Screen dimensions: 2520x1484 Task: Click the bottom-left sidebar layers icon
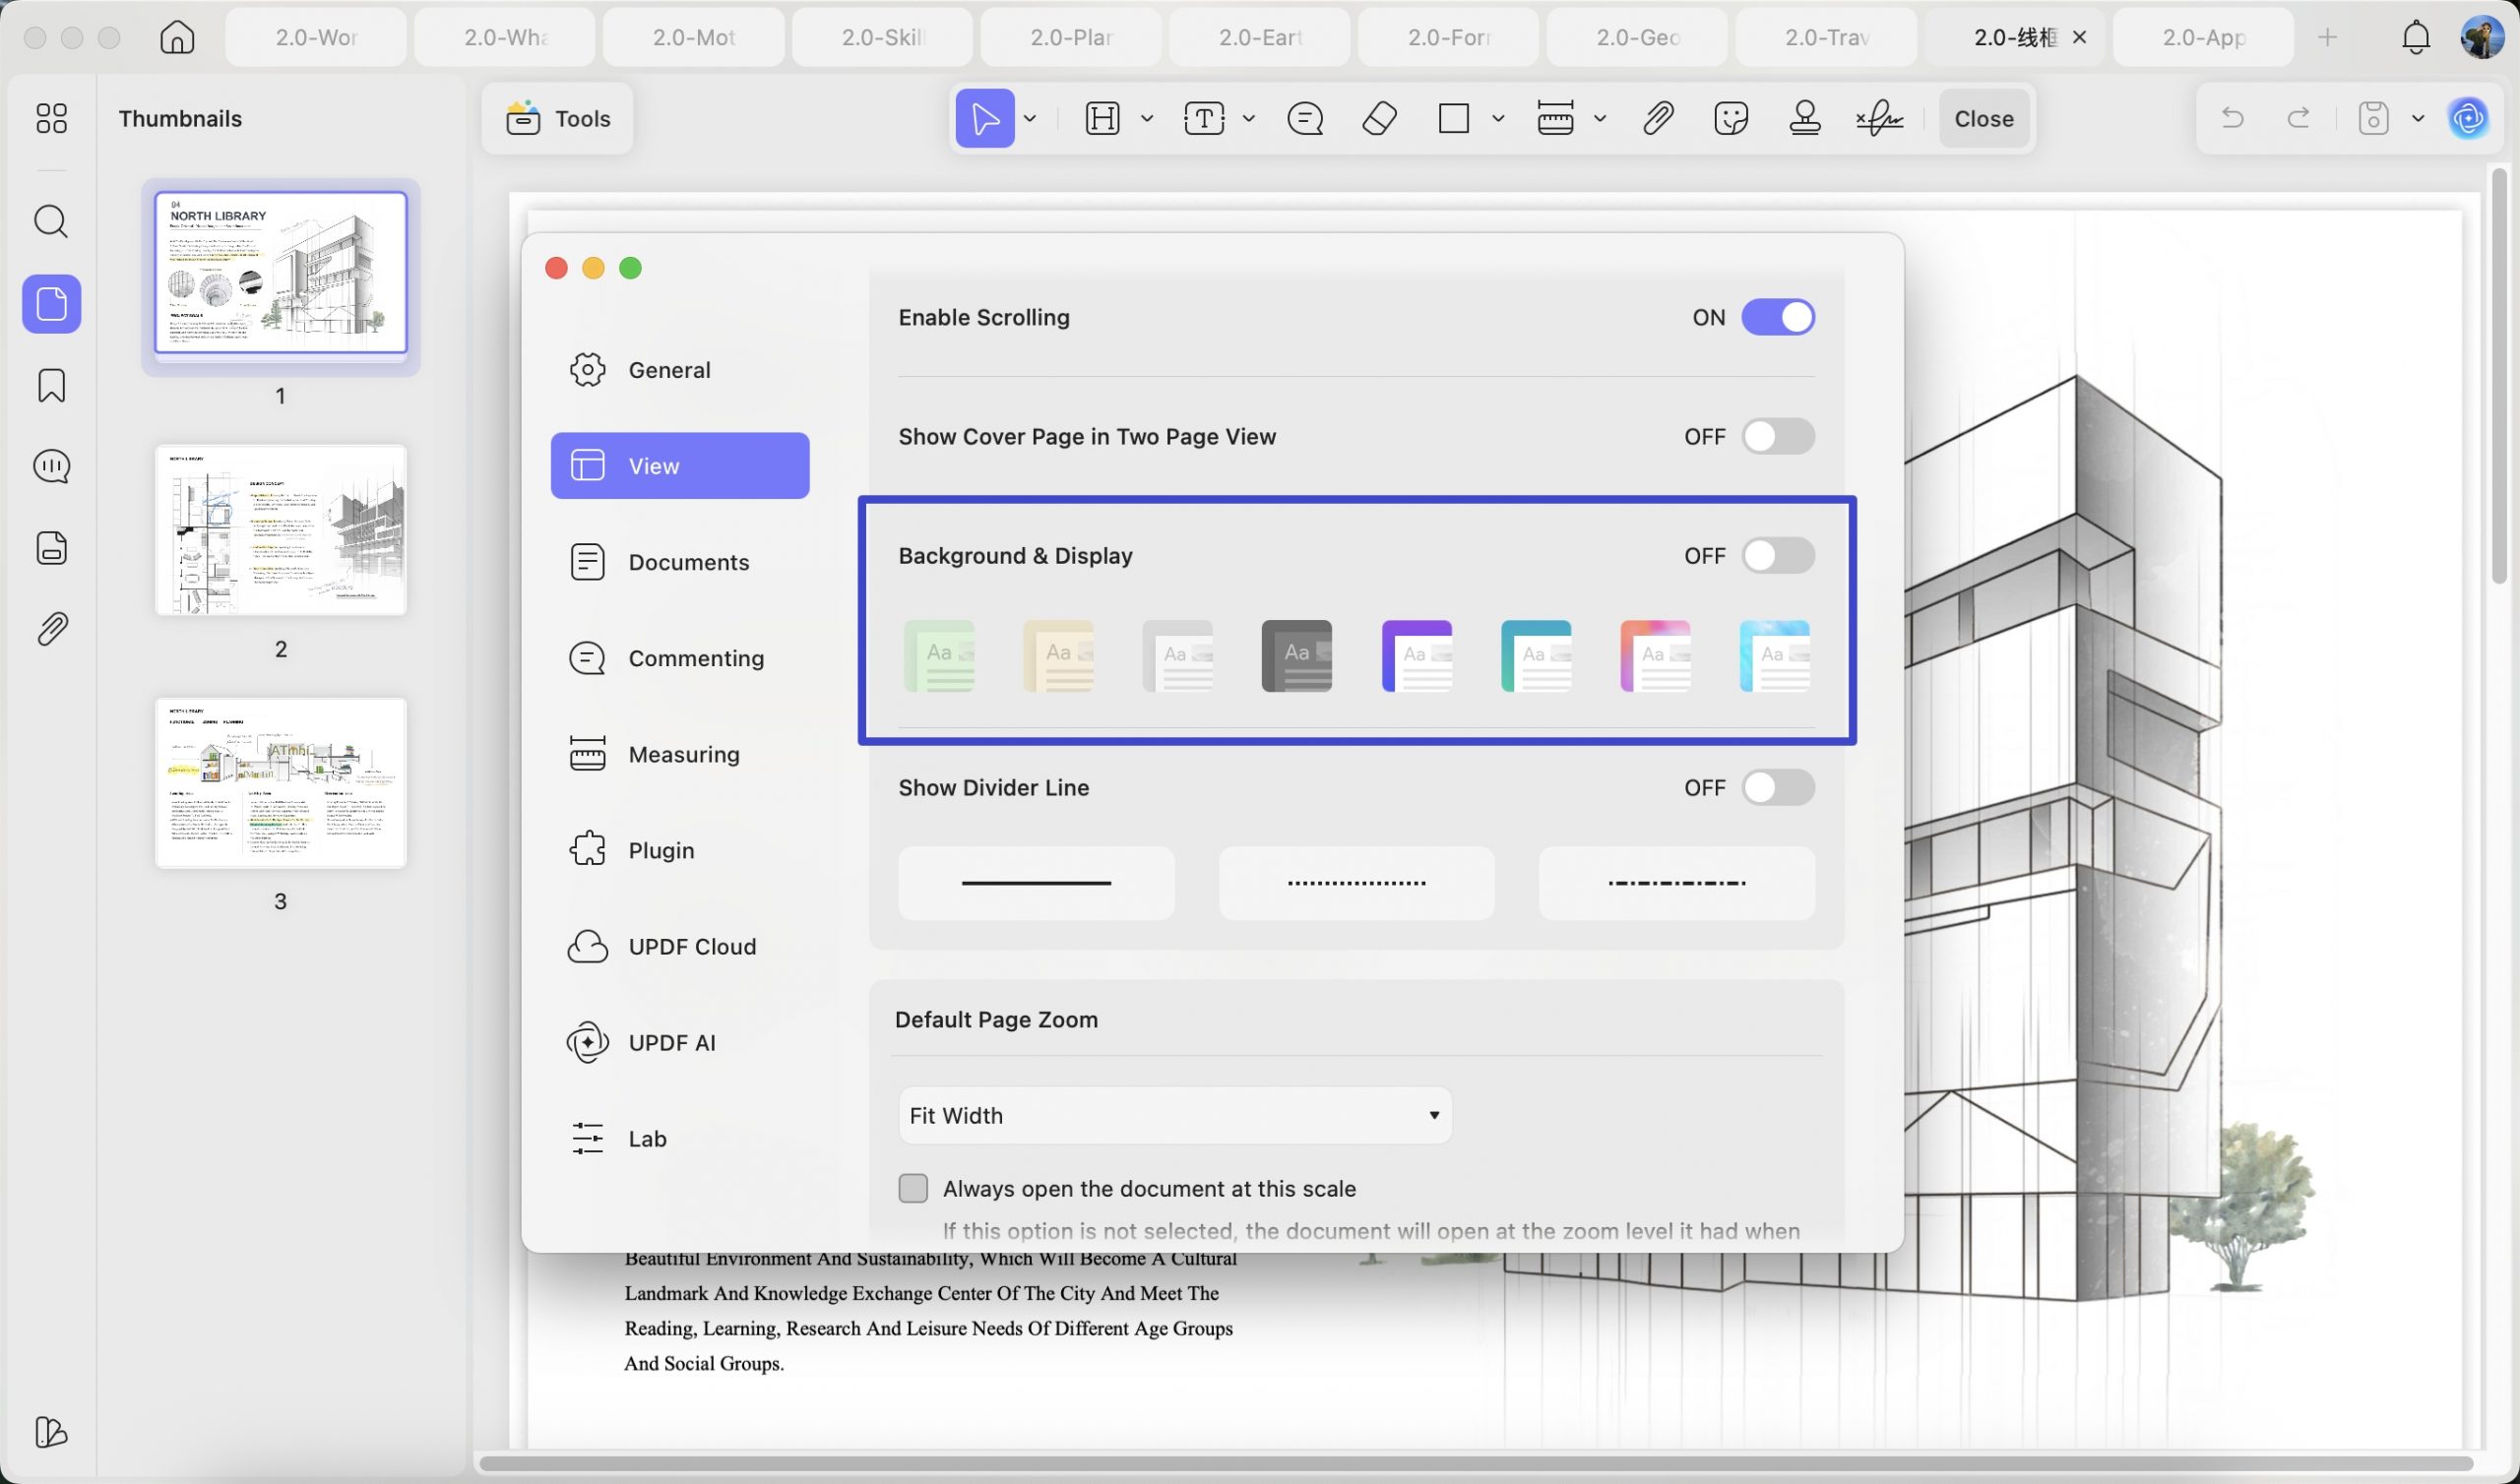pyautogui.click(x=51, y=1432)
